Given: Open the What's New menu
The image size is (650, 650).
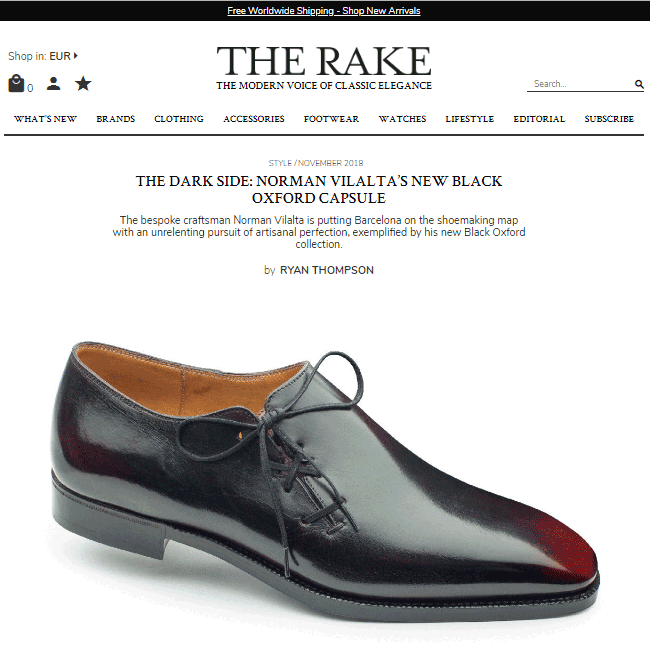Looking at the screenshot, I should coord(45,119).
